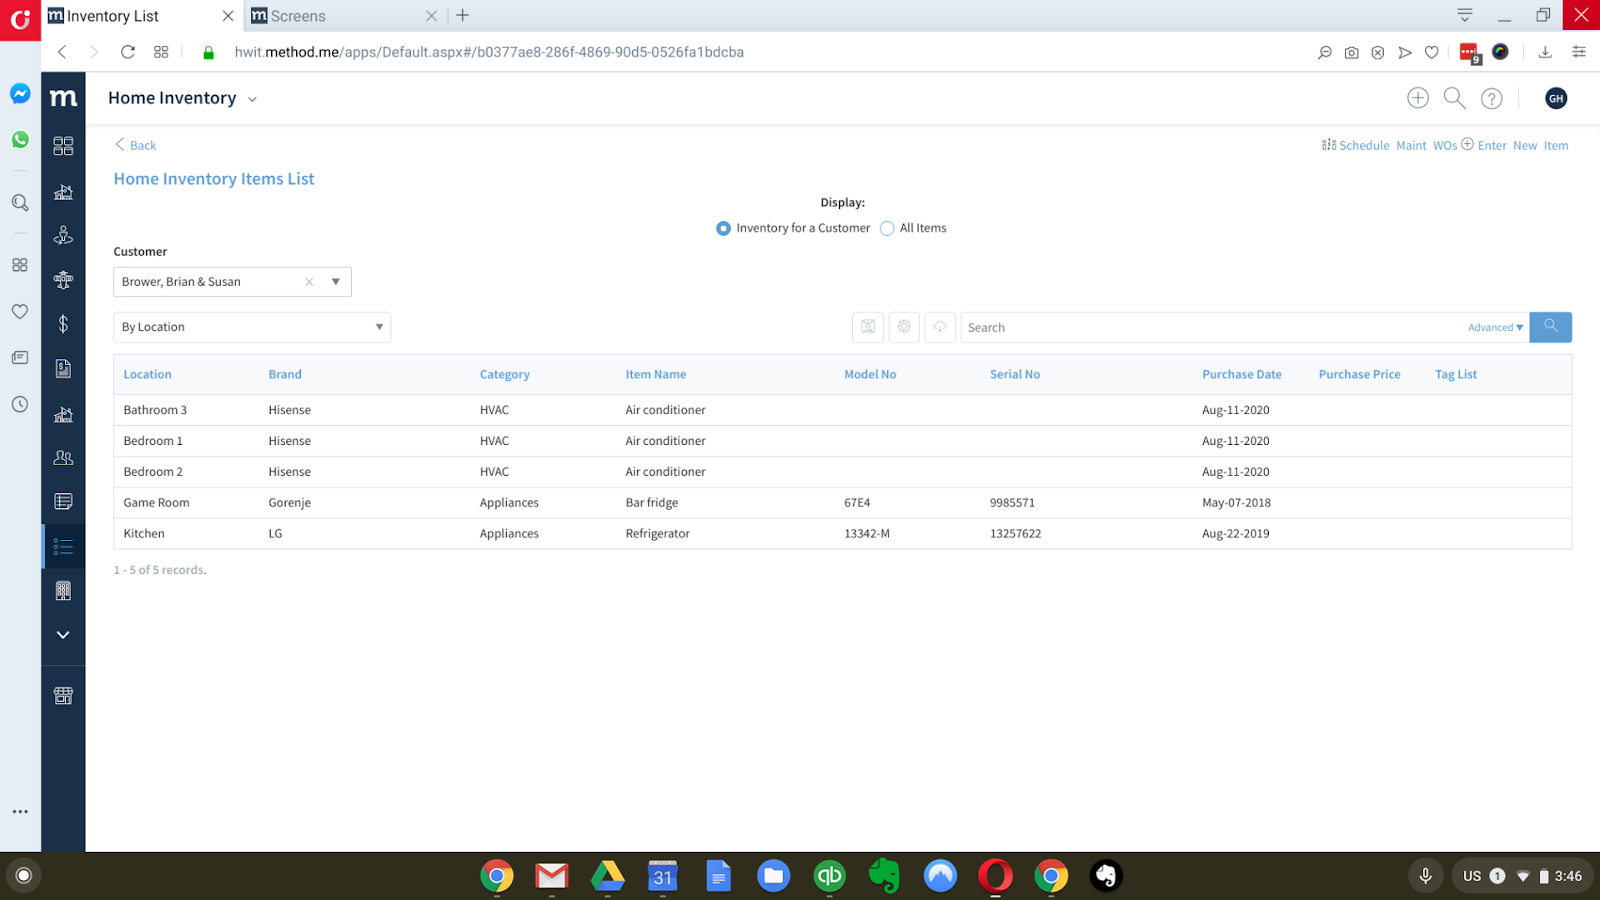Screen dimensions: 1600x900
Task: Clear the selected customer with X
Action: pos(309,282)
